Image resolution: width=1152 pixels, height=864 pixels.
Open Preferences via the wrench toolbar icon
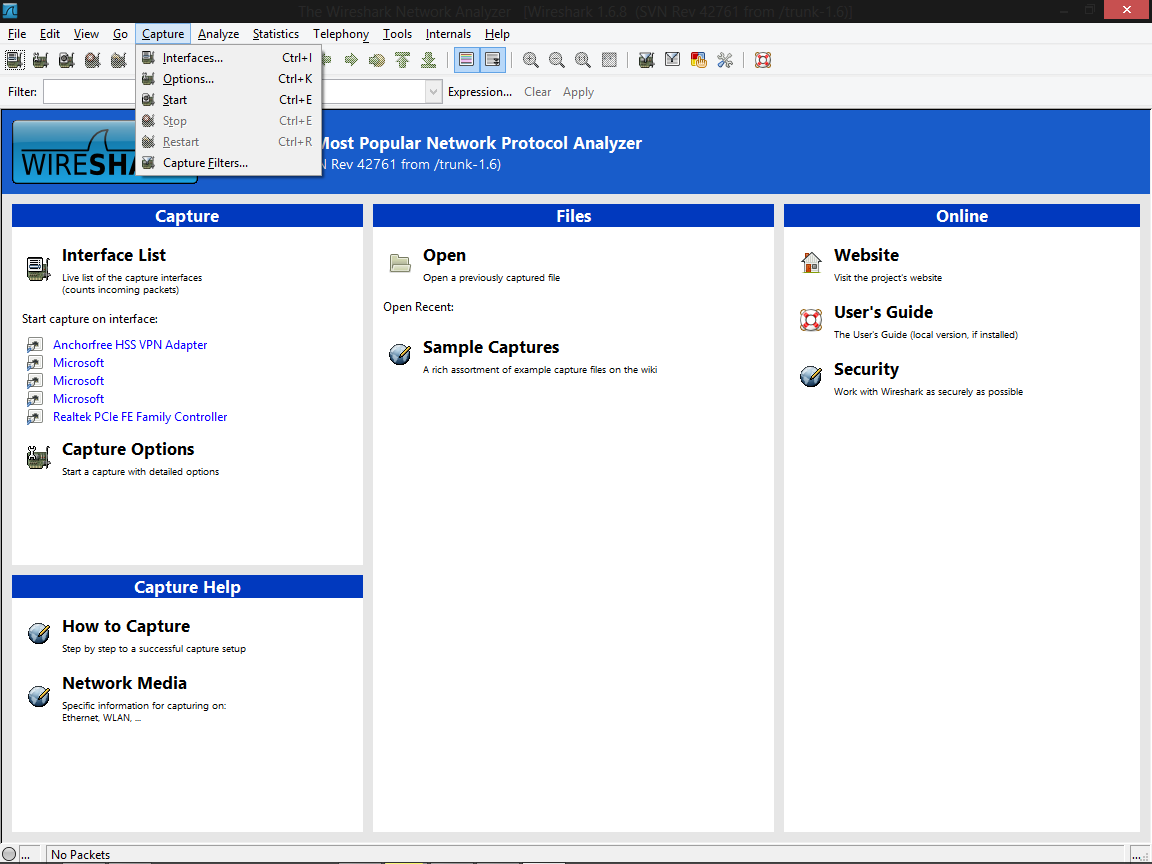tap(725, 60)
